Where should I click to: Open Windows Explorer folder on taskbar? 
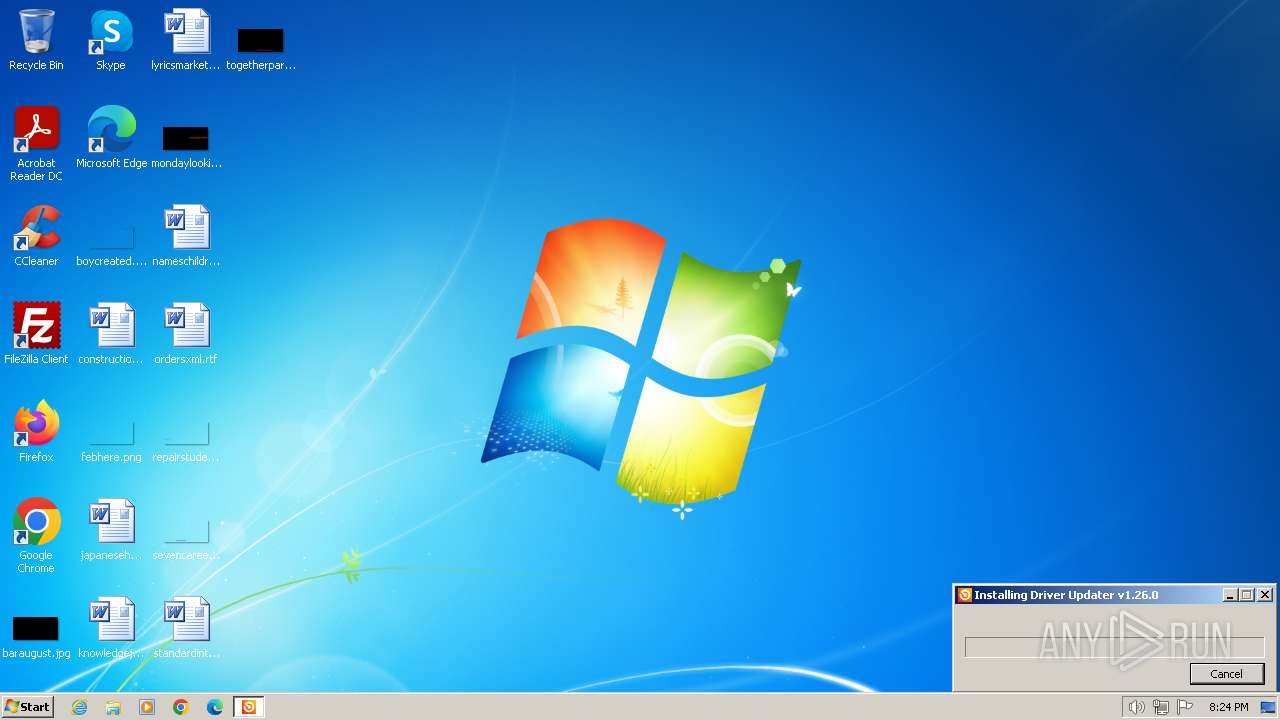113,707
